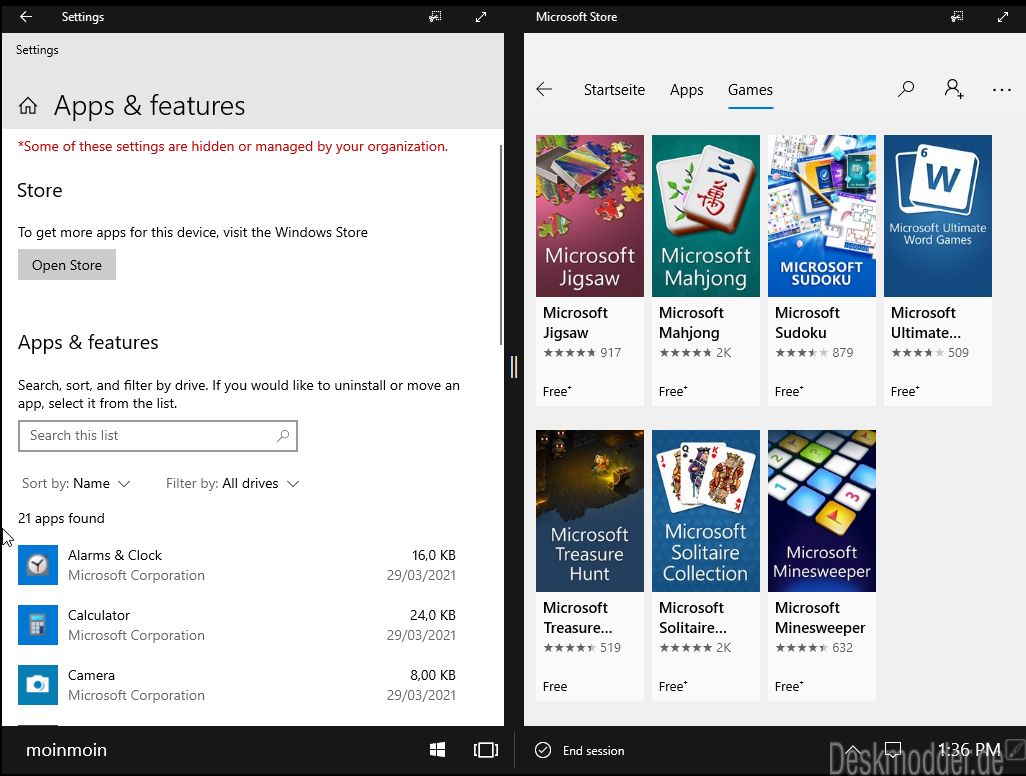Click the 21 apps found text
This screenshot has height=776, width=1026.
coord(62,518)
